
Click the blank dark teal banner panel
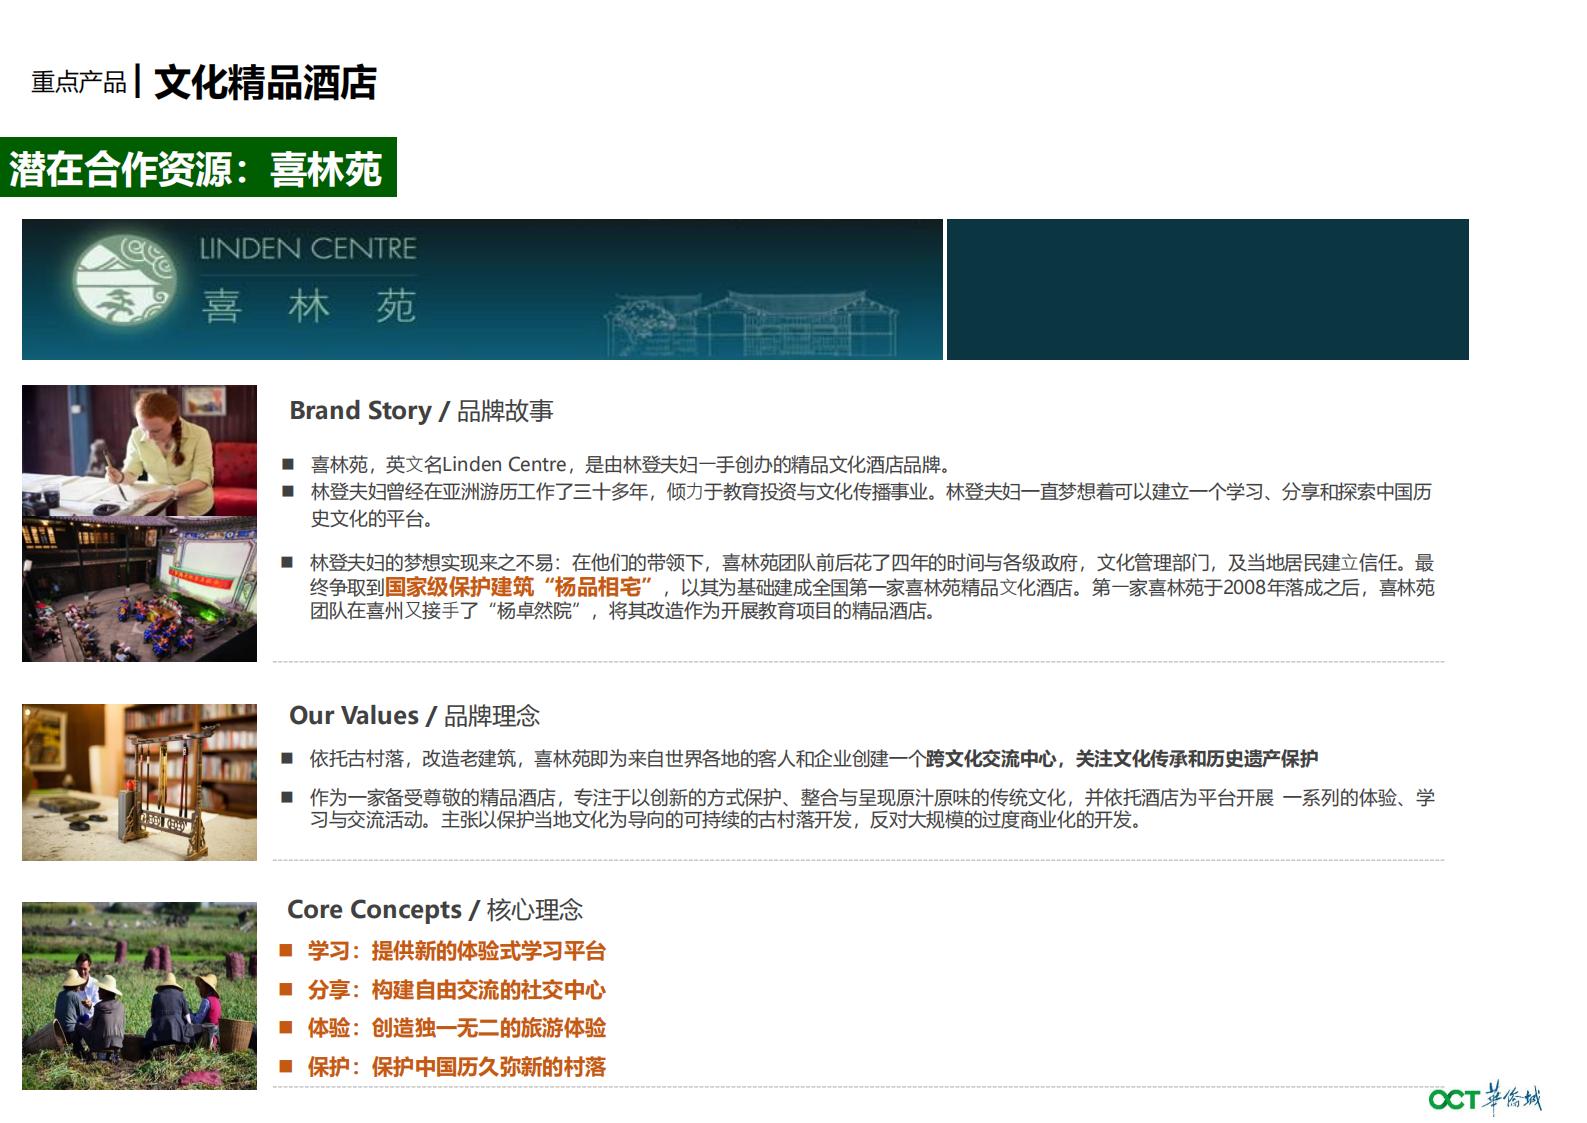pyautogui.click(x=1208, y=289)
